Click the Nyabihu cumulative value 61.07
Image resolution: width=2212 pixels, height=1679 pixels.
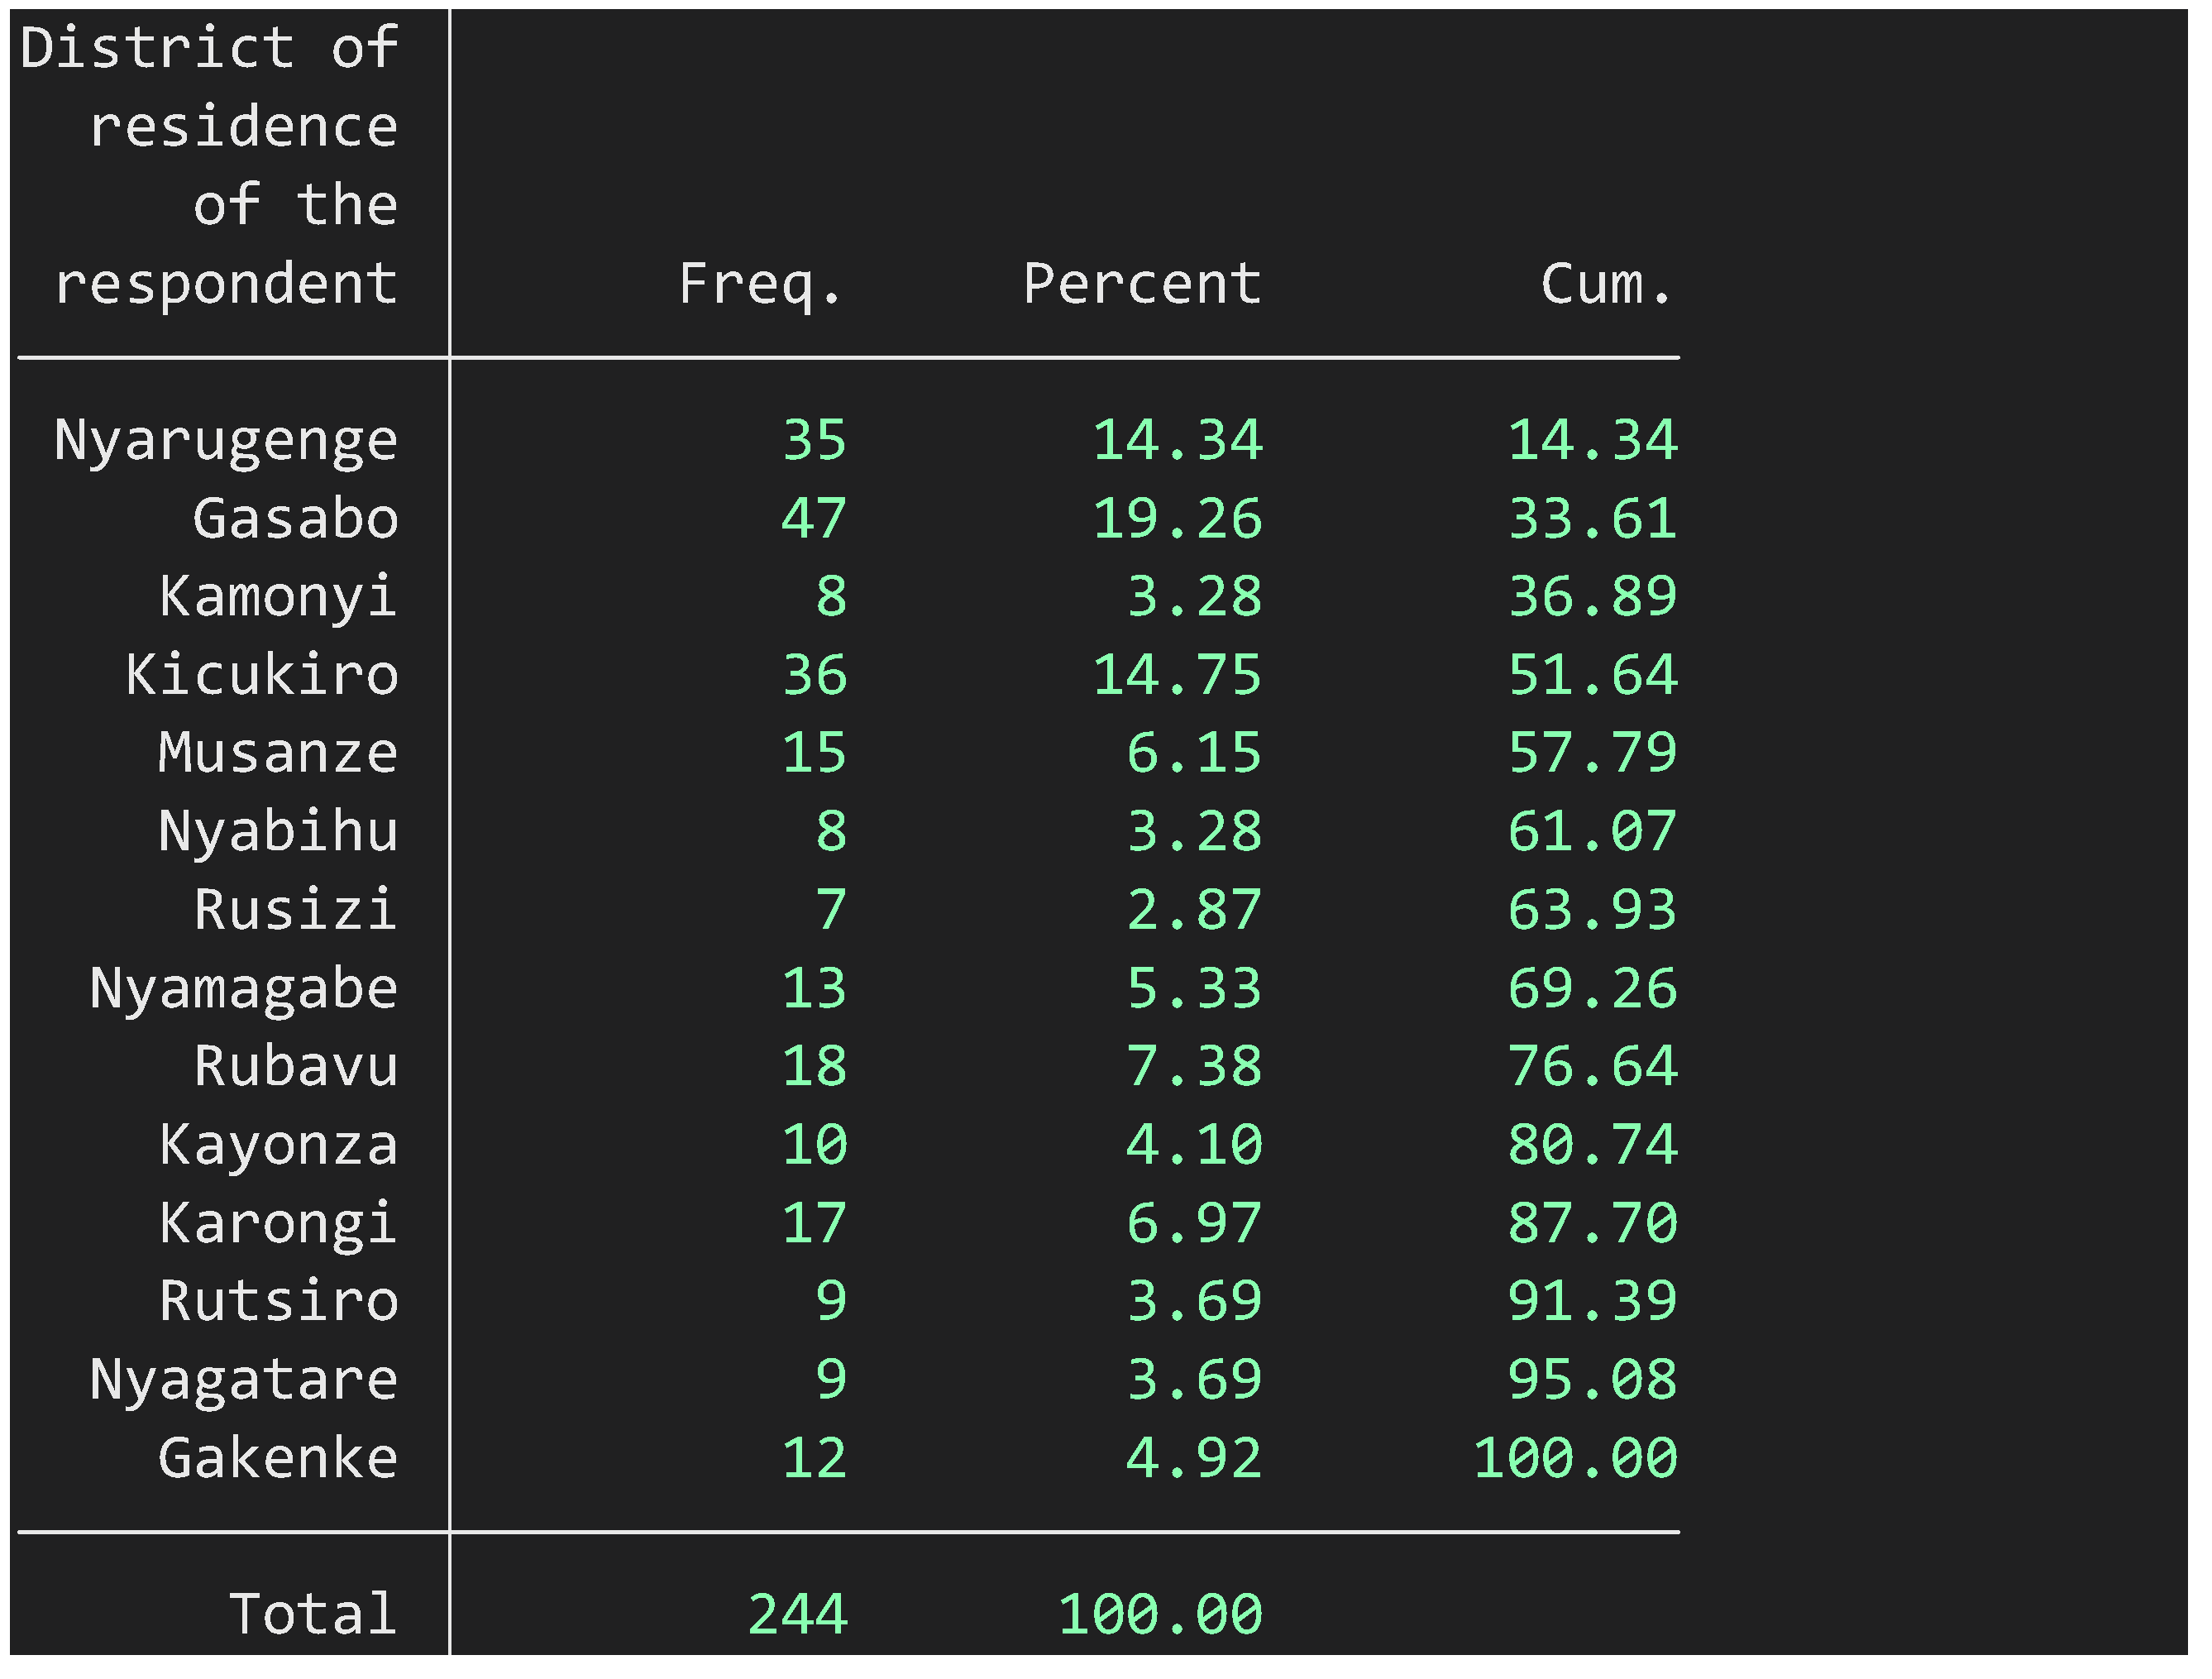point(1592,831)
